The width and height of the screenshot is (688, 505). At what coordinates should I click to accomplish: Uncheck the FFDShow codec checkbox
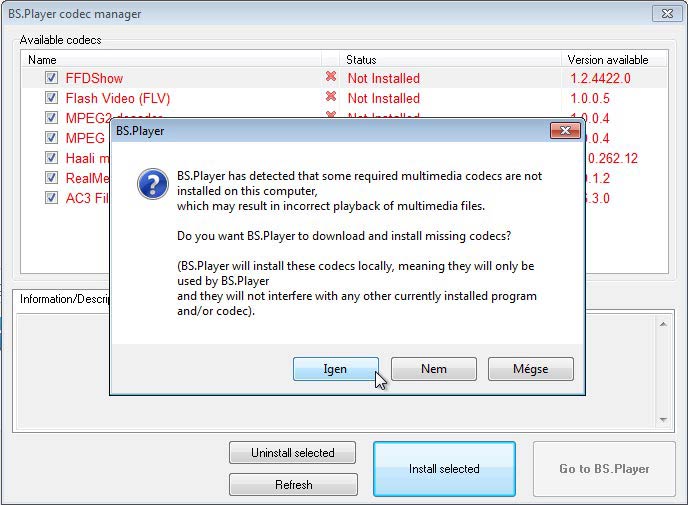pyautogui.click(x=51, y=78)
